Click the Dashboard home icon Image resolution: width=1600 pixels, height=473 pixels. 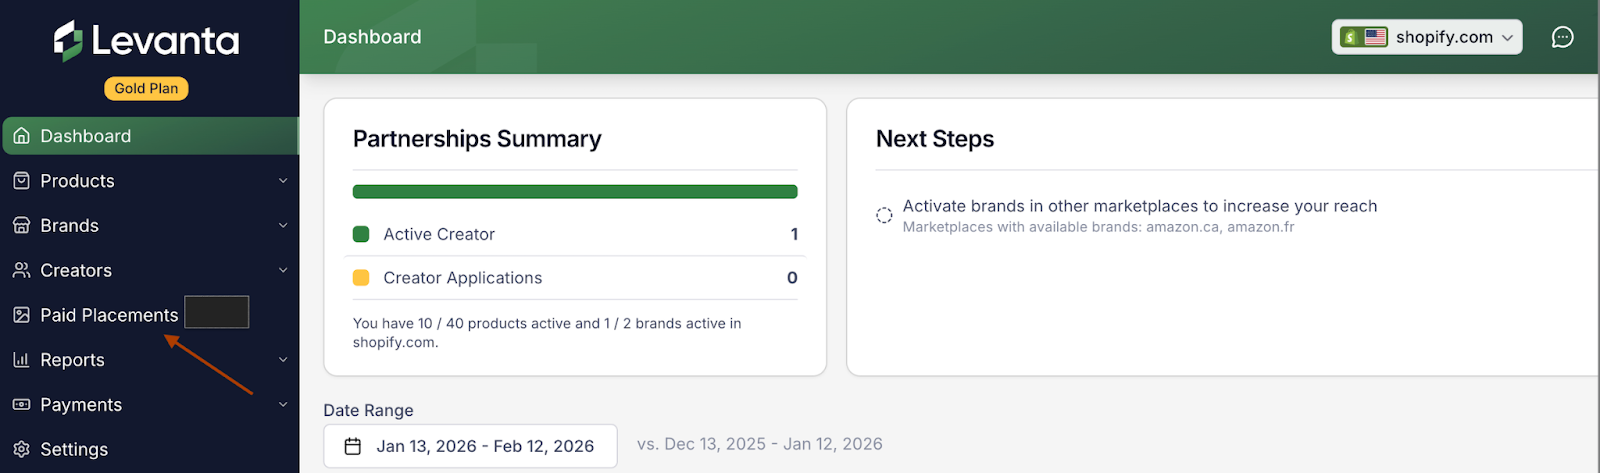click(x=21, y=136)
